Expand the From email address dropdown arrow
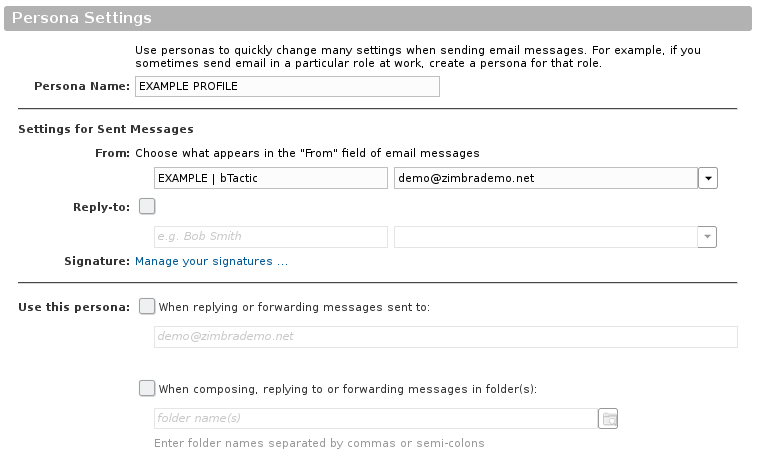 coord(708,178)
